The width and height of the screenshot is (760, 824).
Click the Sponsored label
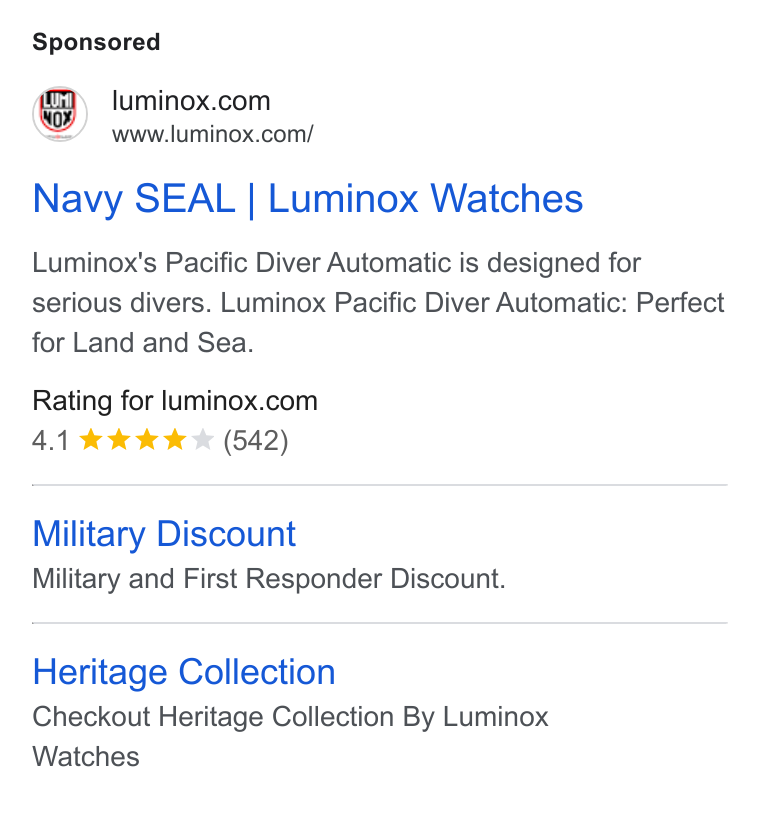(x=96, y=42)
